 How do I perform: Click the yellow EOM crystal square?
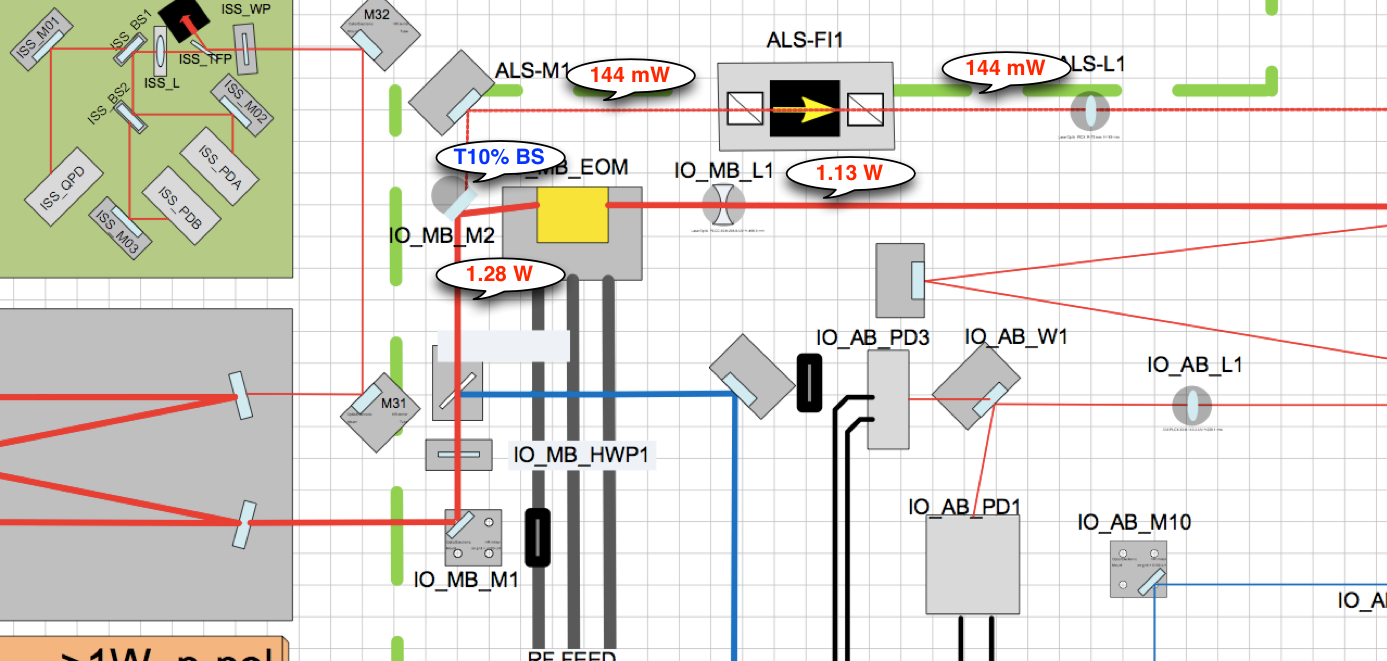[x=572, y=214]
